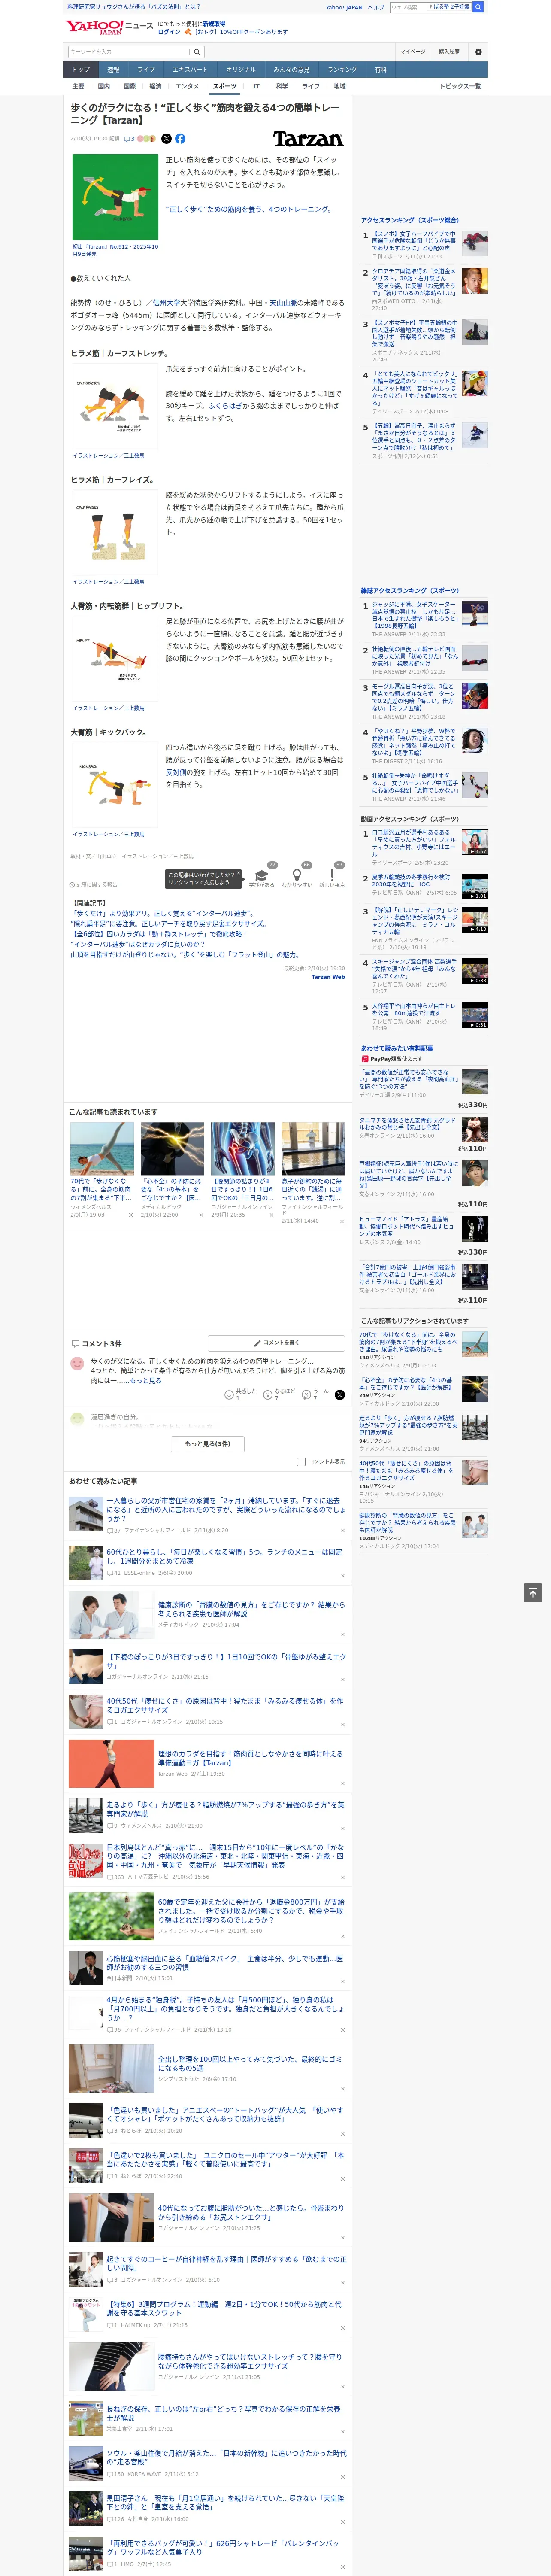
Task: Click article's main illustration thumbnail
Action: click(115, 197)
